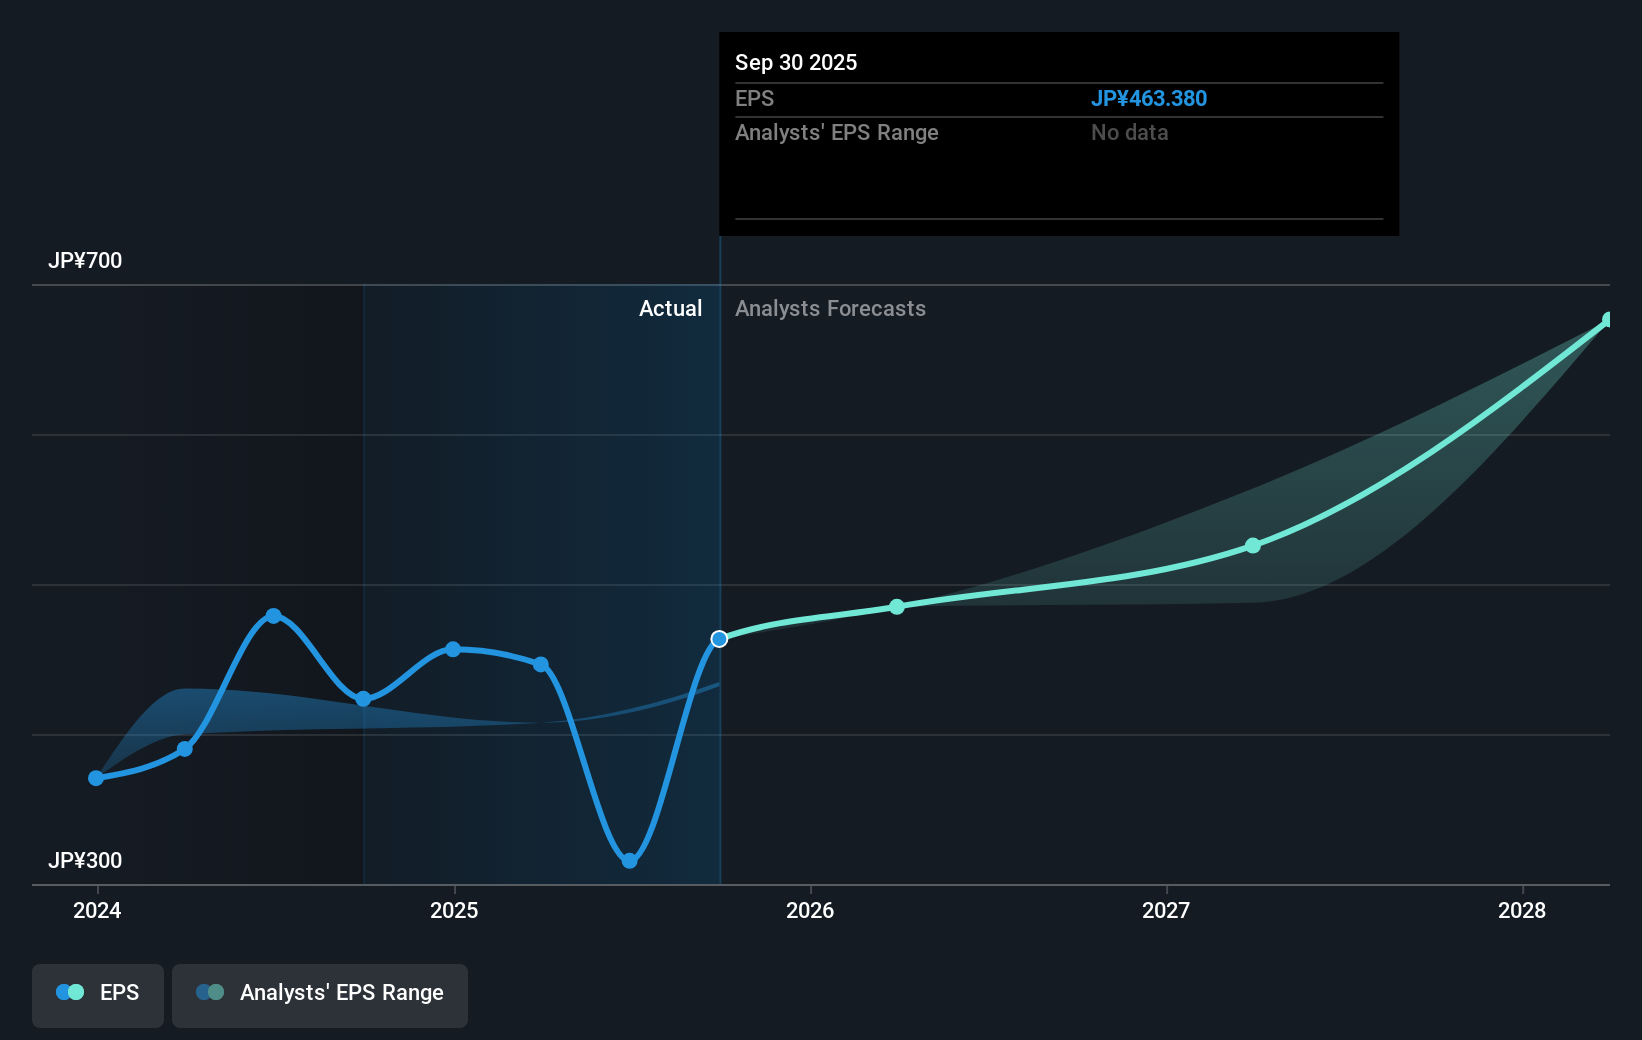Click the 2028 label on the time axis
1642x1040 pixels.
point(1521,911)
